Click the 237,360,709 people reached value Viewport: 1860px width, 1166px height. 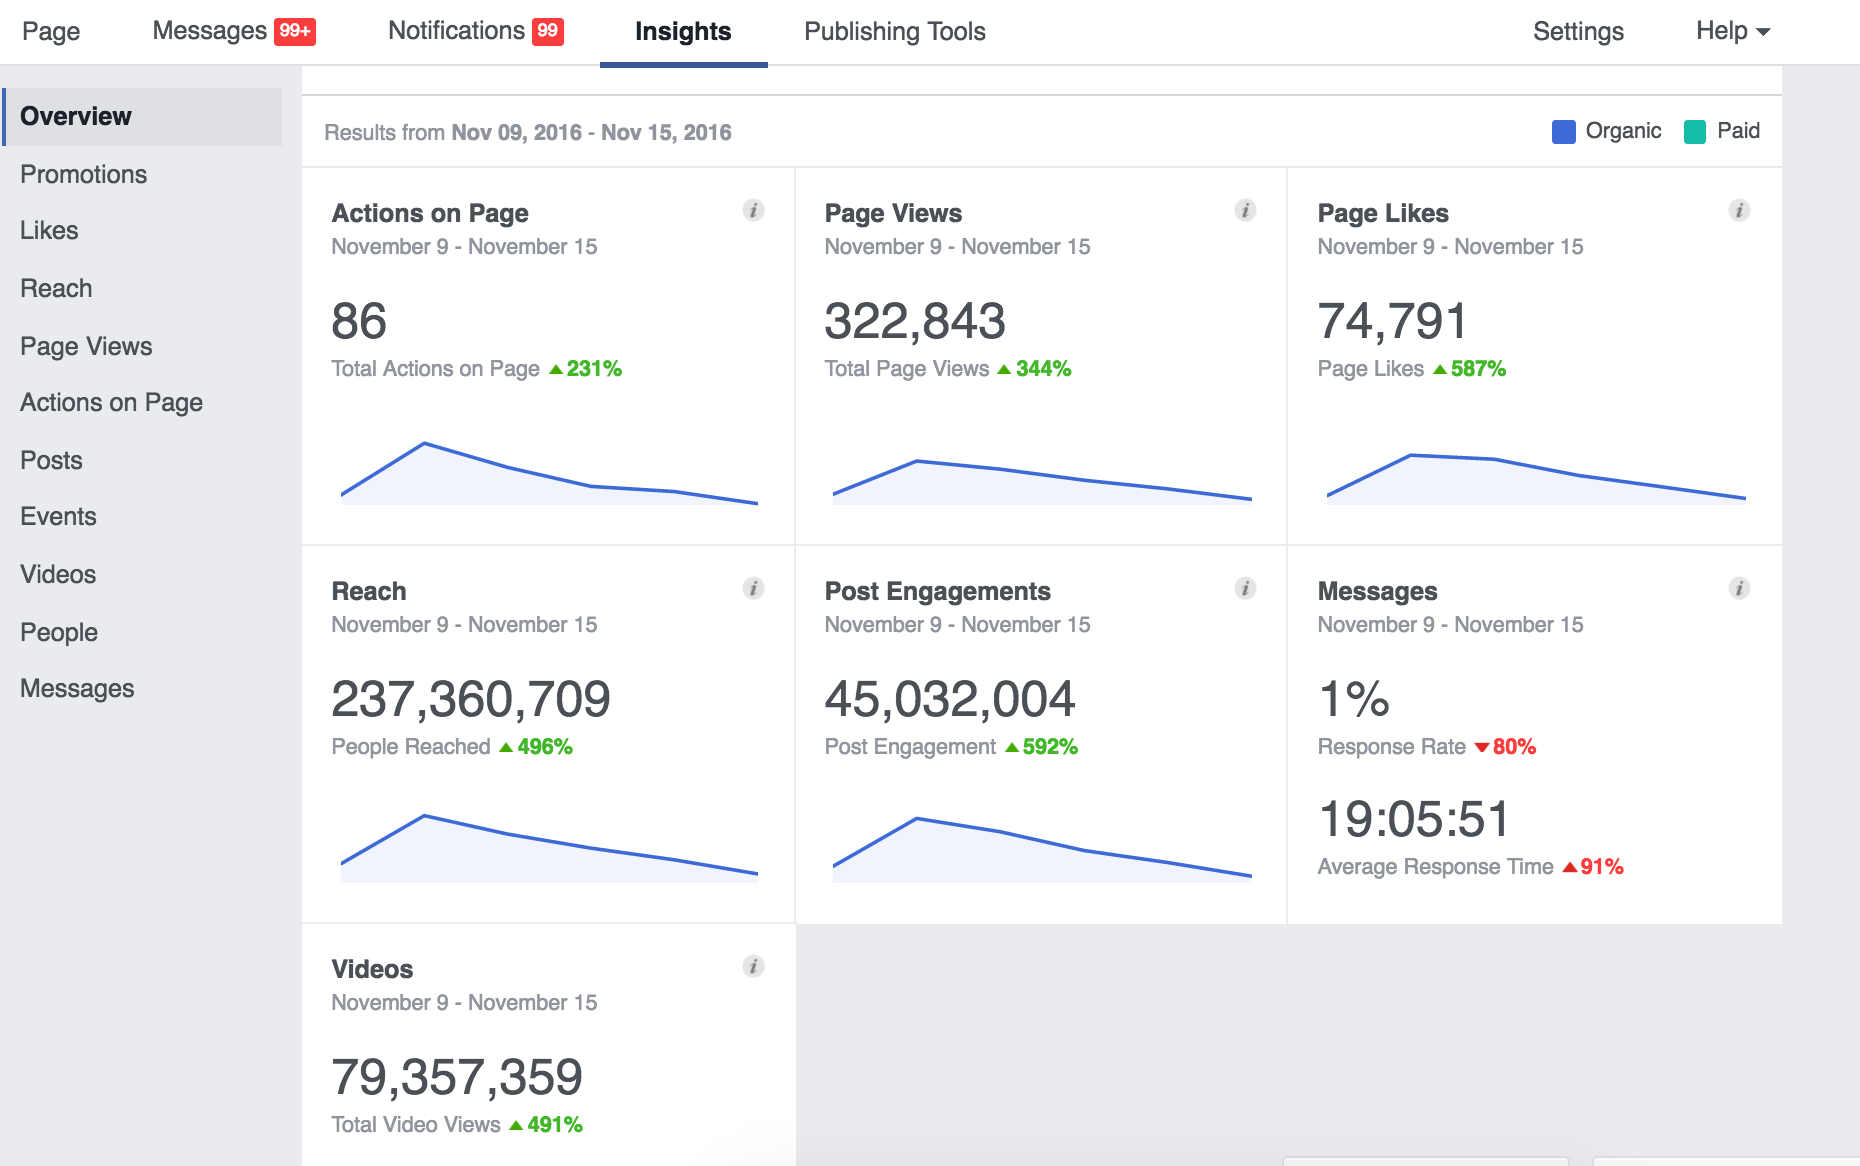(x=471, y=699)
